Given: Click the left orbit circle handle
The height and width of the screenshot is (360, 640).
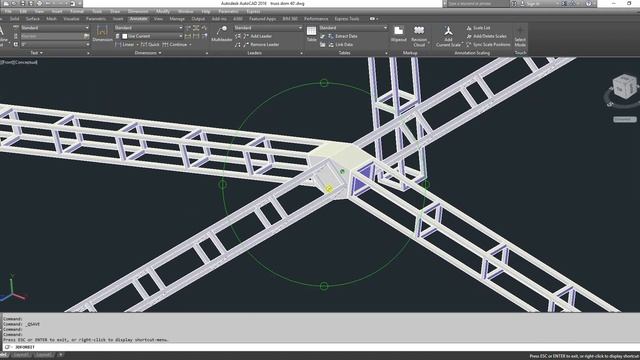Looking at the screenshot, I should tap(222, 184).
